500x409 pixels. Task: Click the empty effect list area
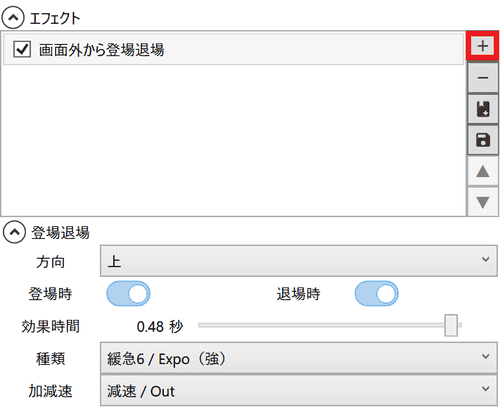pyautogui.click(x=233, y=140)
